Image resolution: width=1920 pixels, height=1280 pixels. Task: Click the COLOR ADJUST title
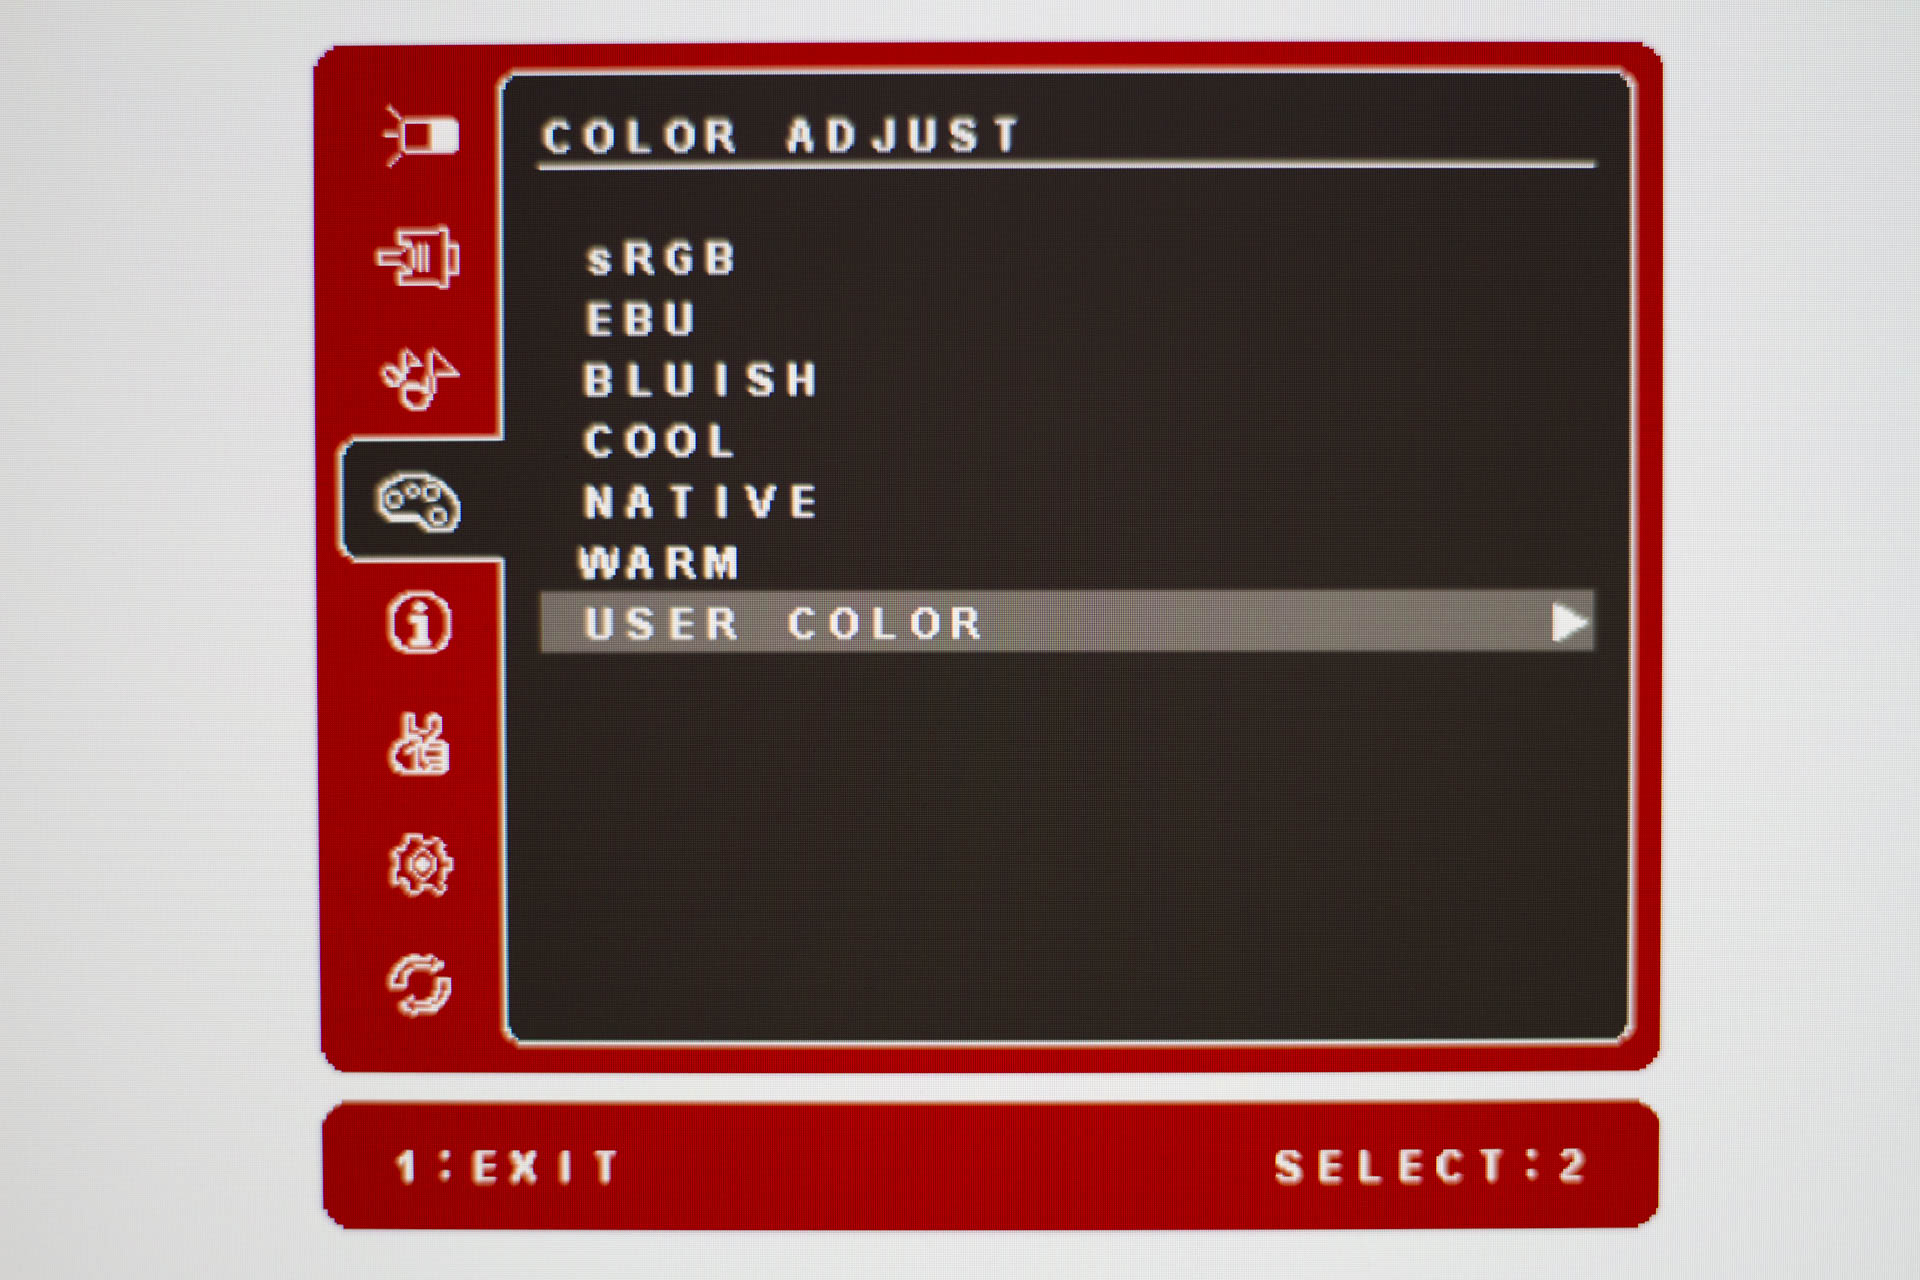coord(781,136)
